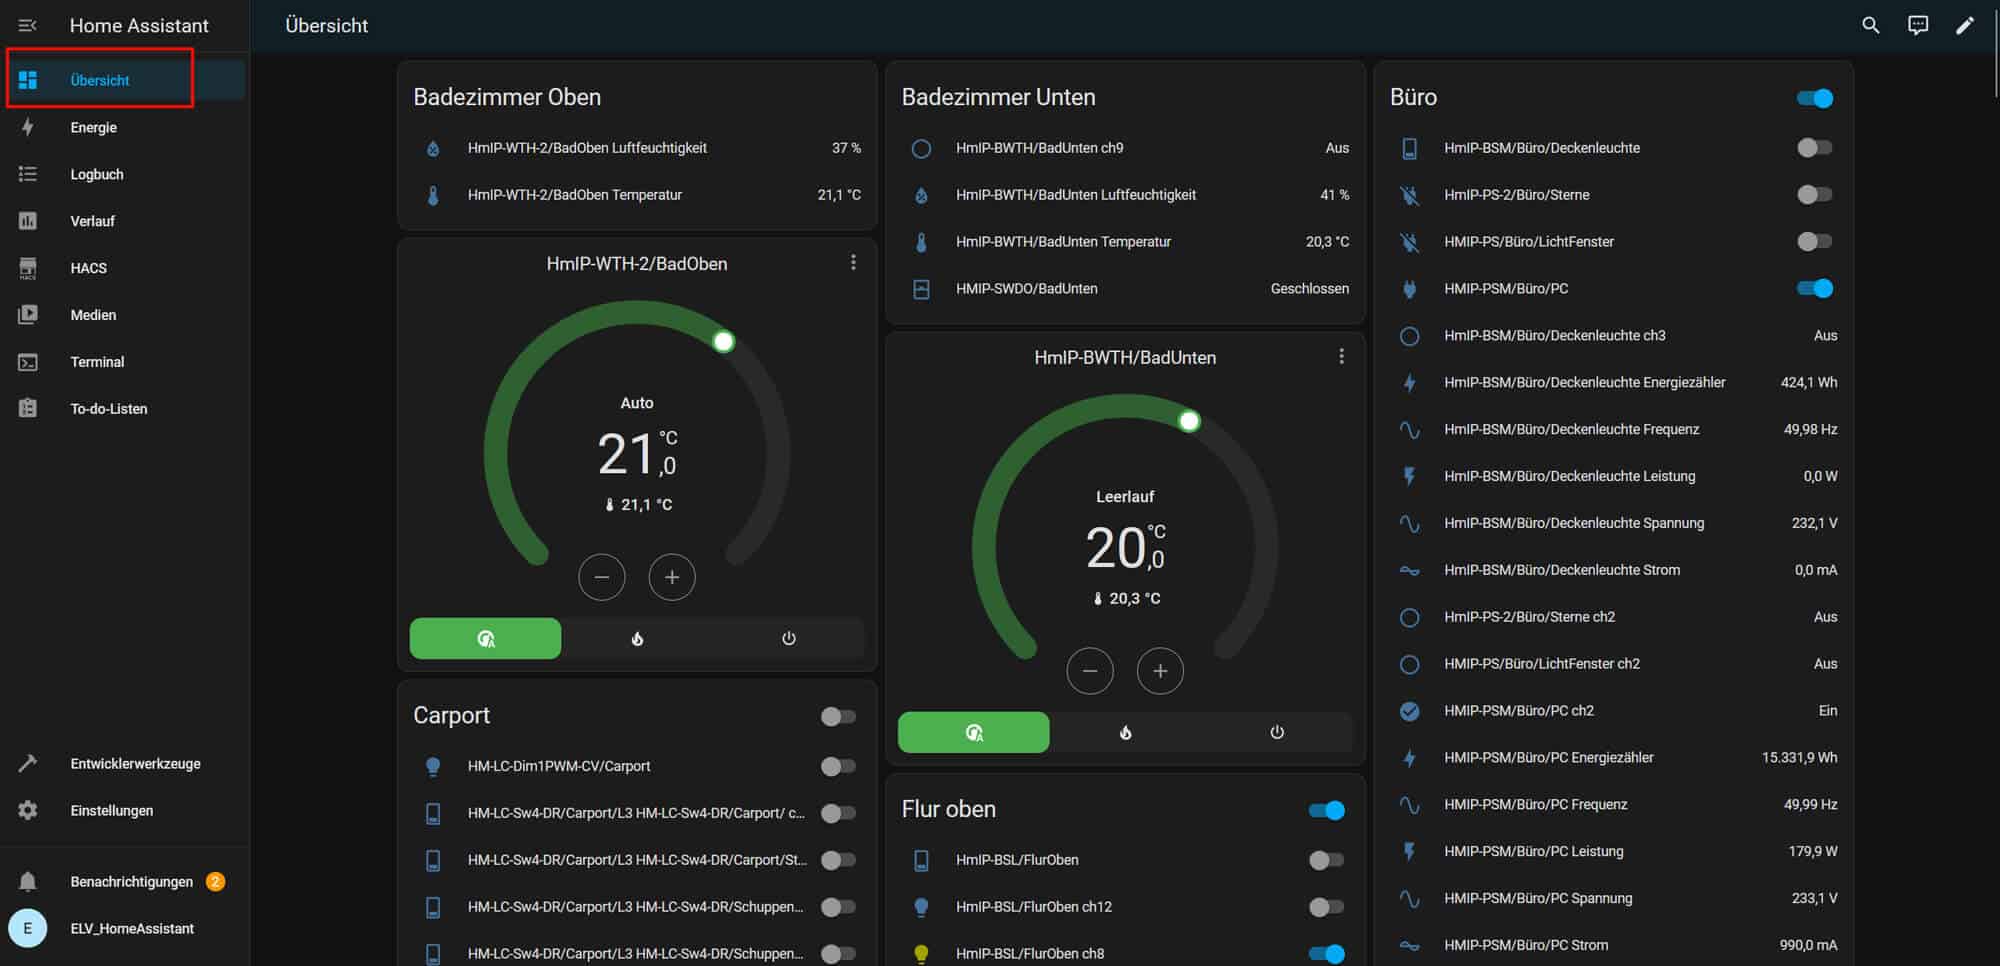This screenshot has width=2000, height=966.
Task: Open three-dot menu on HmIP-WTH-2/BadOben card
Action: tap(853, 262)
